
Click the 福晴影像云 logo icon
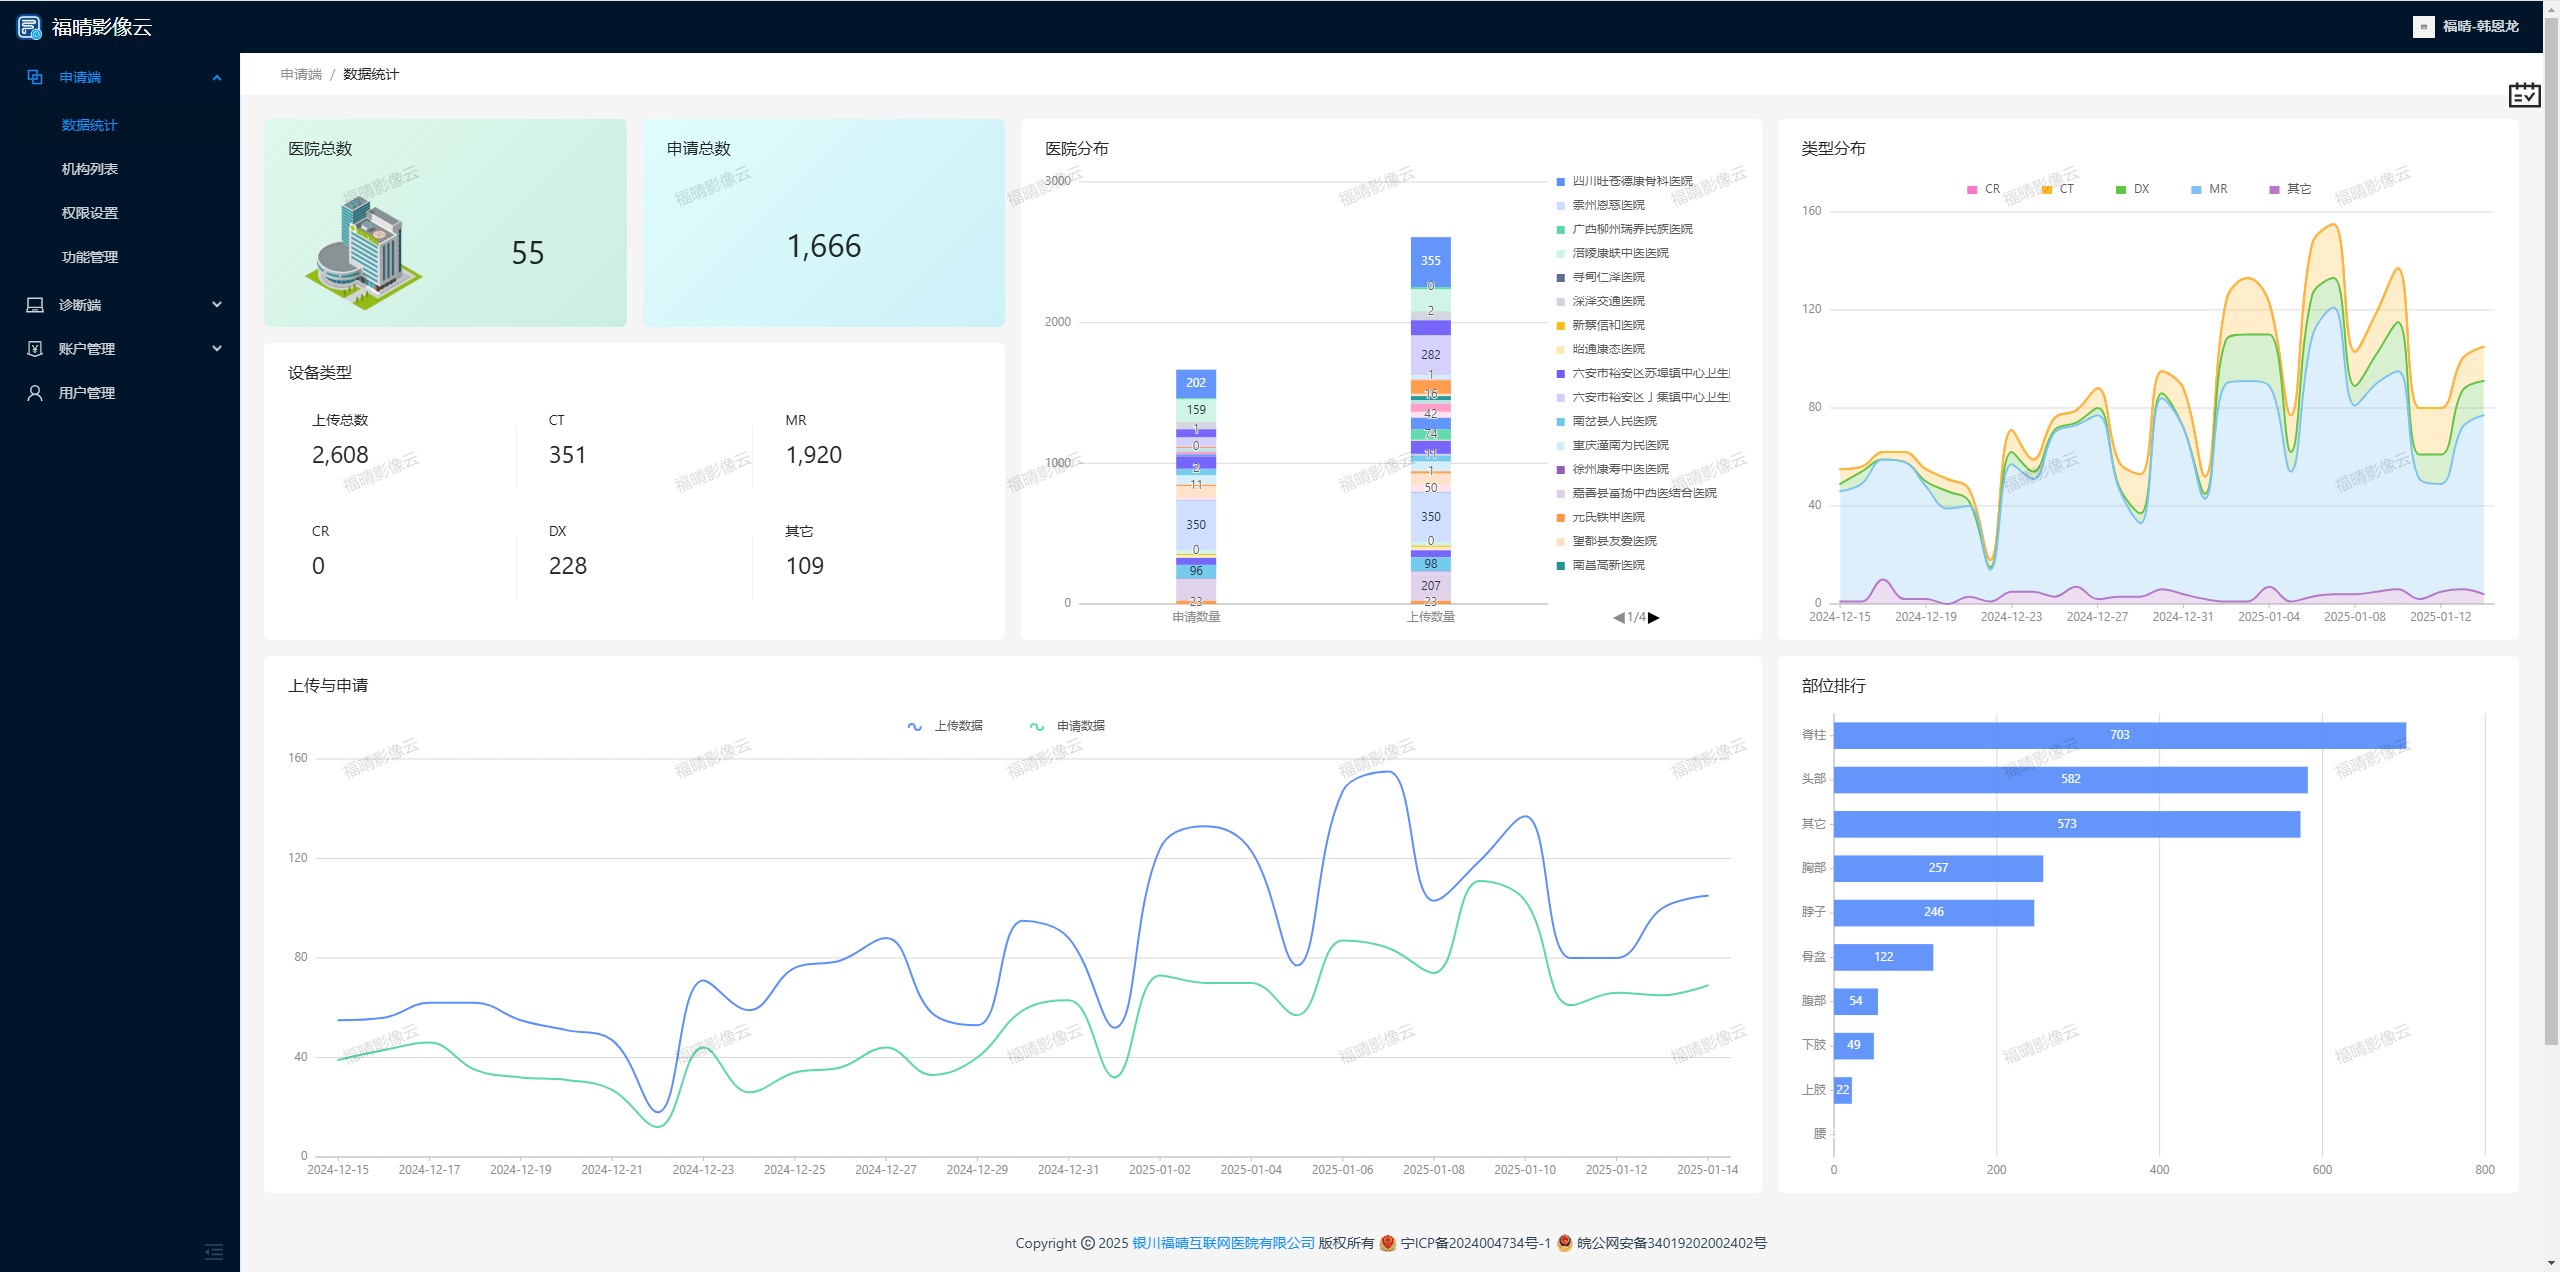click(x=29, y=27)
